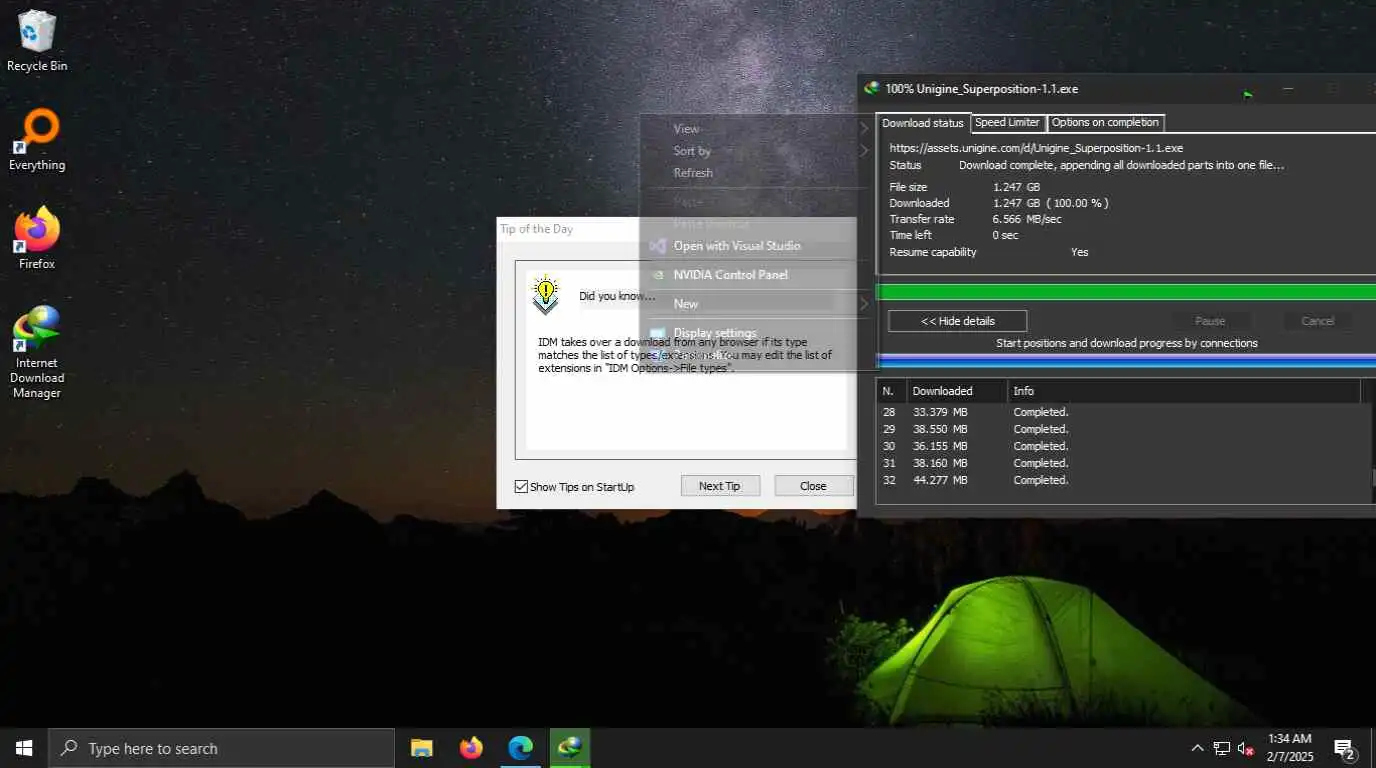
Task: Click the greyed Pause button
Action: tap(1210, 321)
